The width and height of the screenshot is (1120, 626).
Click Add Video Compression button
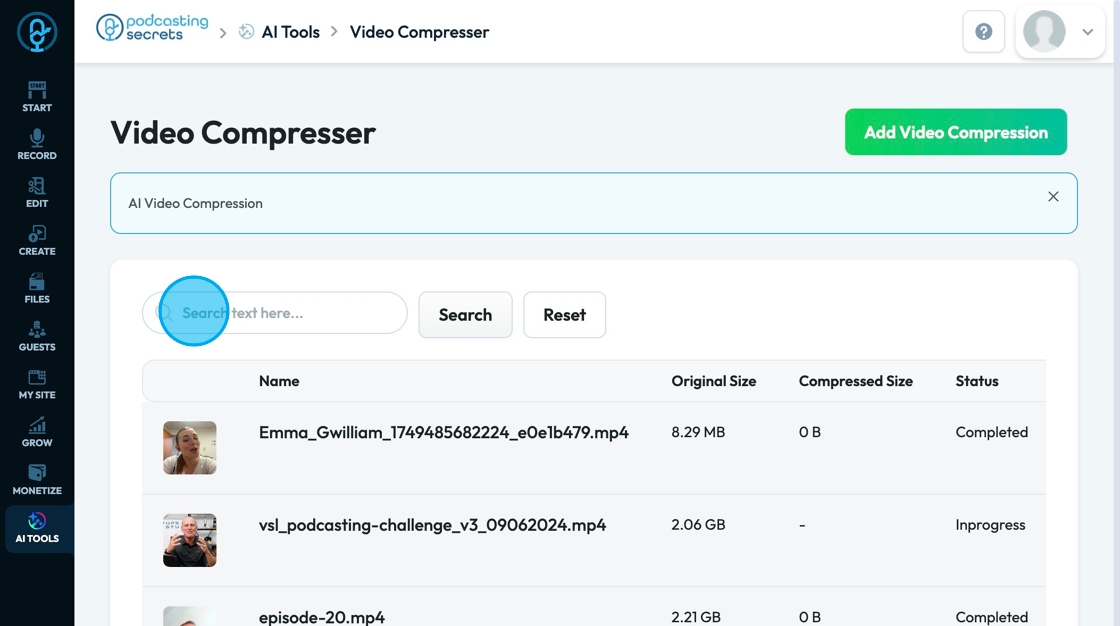pos(955,132)
